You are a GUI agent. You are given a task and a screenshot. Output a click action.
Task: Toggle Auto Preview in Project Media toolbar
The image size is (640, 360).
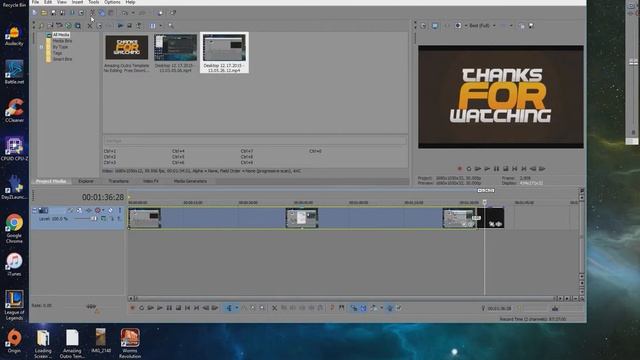click(139, 26)
